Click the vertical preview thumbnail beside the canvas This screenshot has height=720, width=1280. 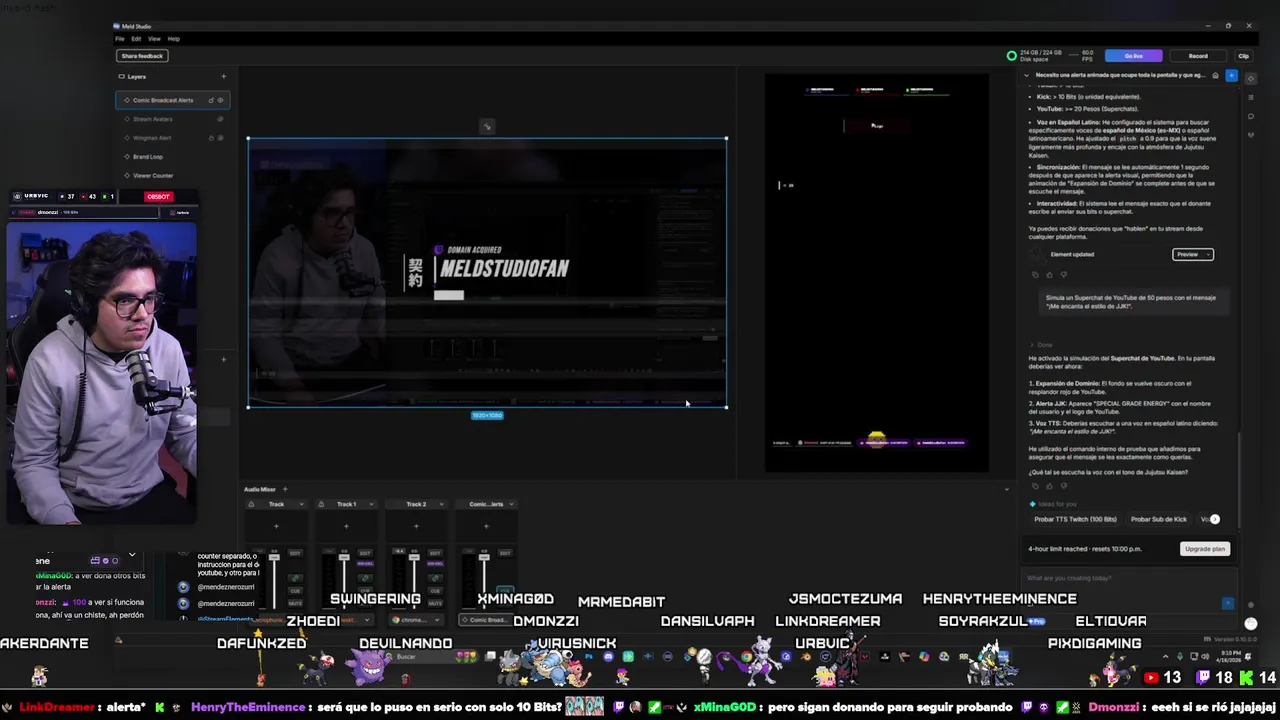point(877,272)
